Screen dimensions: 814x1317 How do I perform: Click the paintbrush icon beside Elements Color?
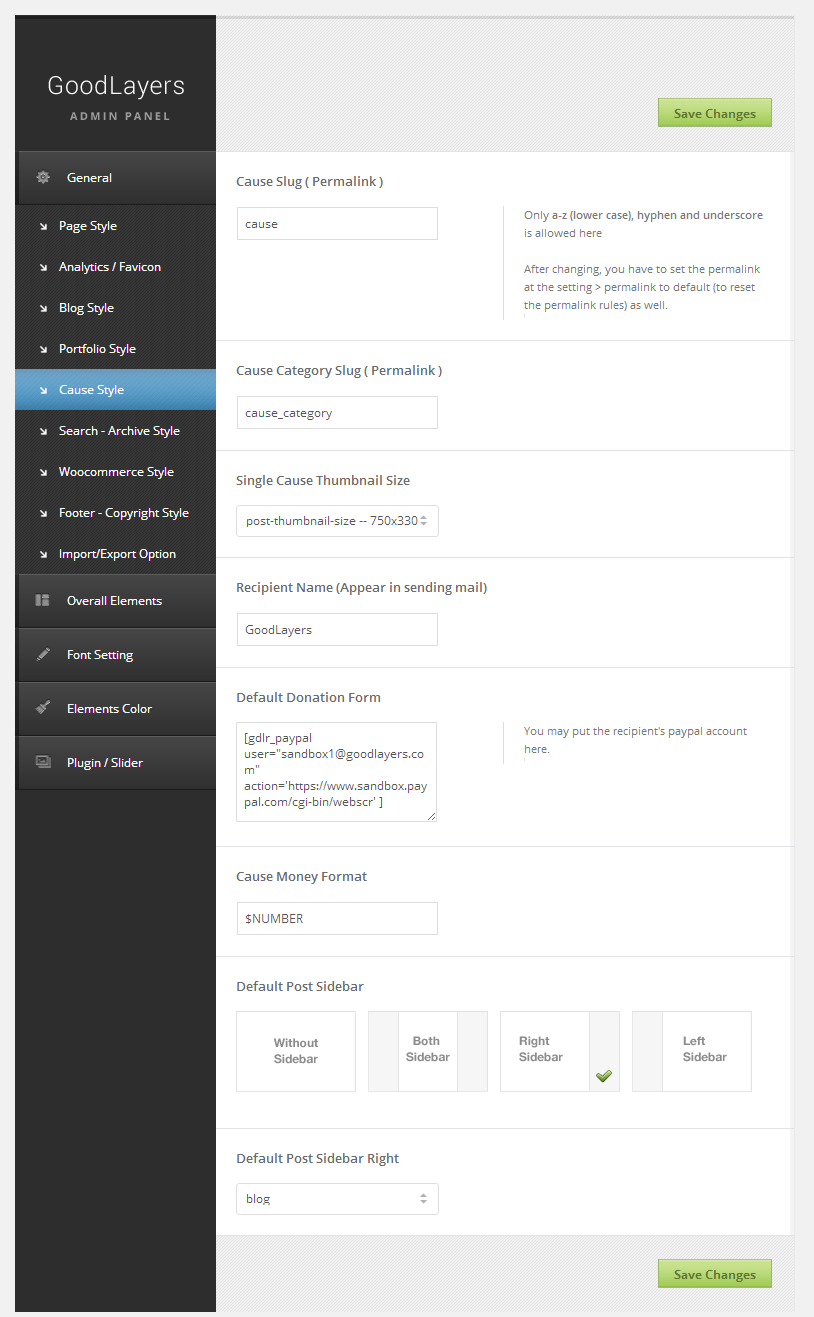coord(43,708)
